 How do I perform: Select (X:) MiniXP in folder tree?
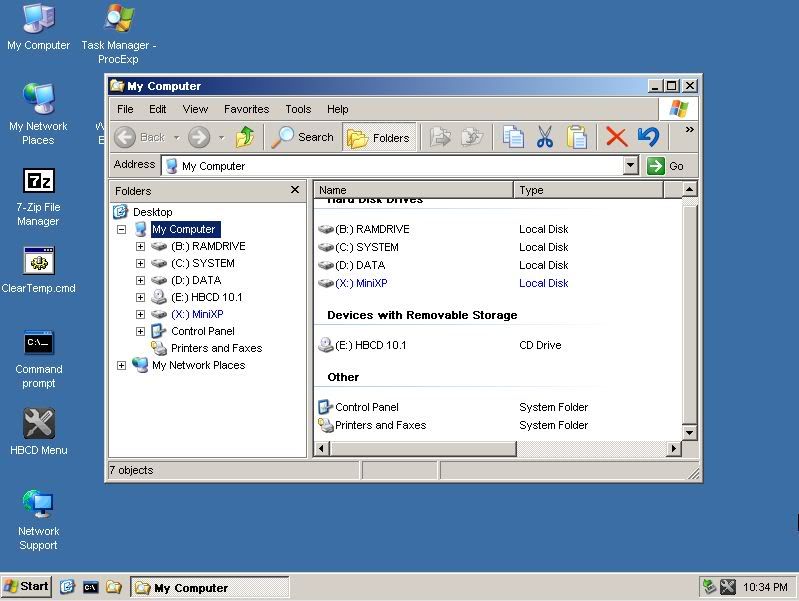coord(197,314)
